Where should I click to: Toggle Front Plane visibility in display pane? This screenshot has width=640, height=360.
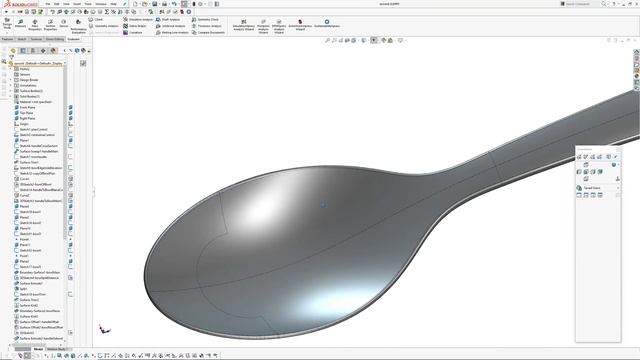(71, 107)
